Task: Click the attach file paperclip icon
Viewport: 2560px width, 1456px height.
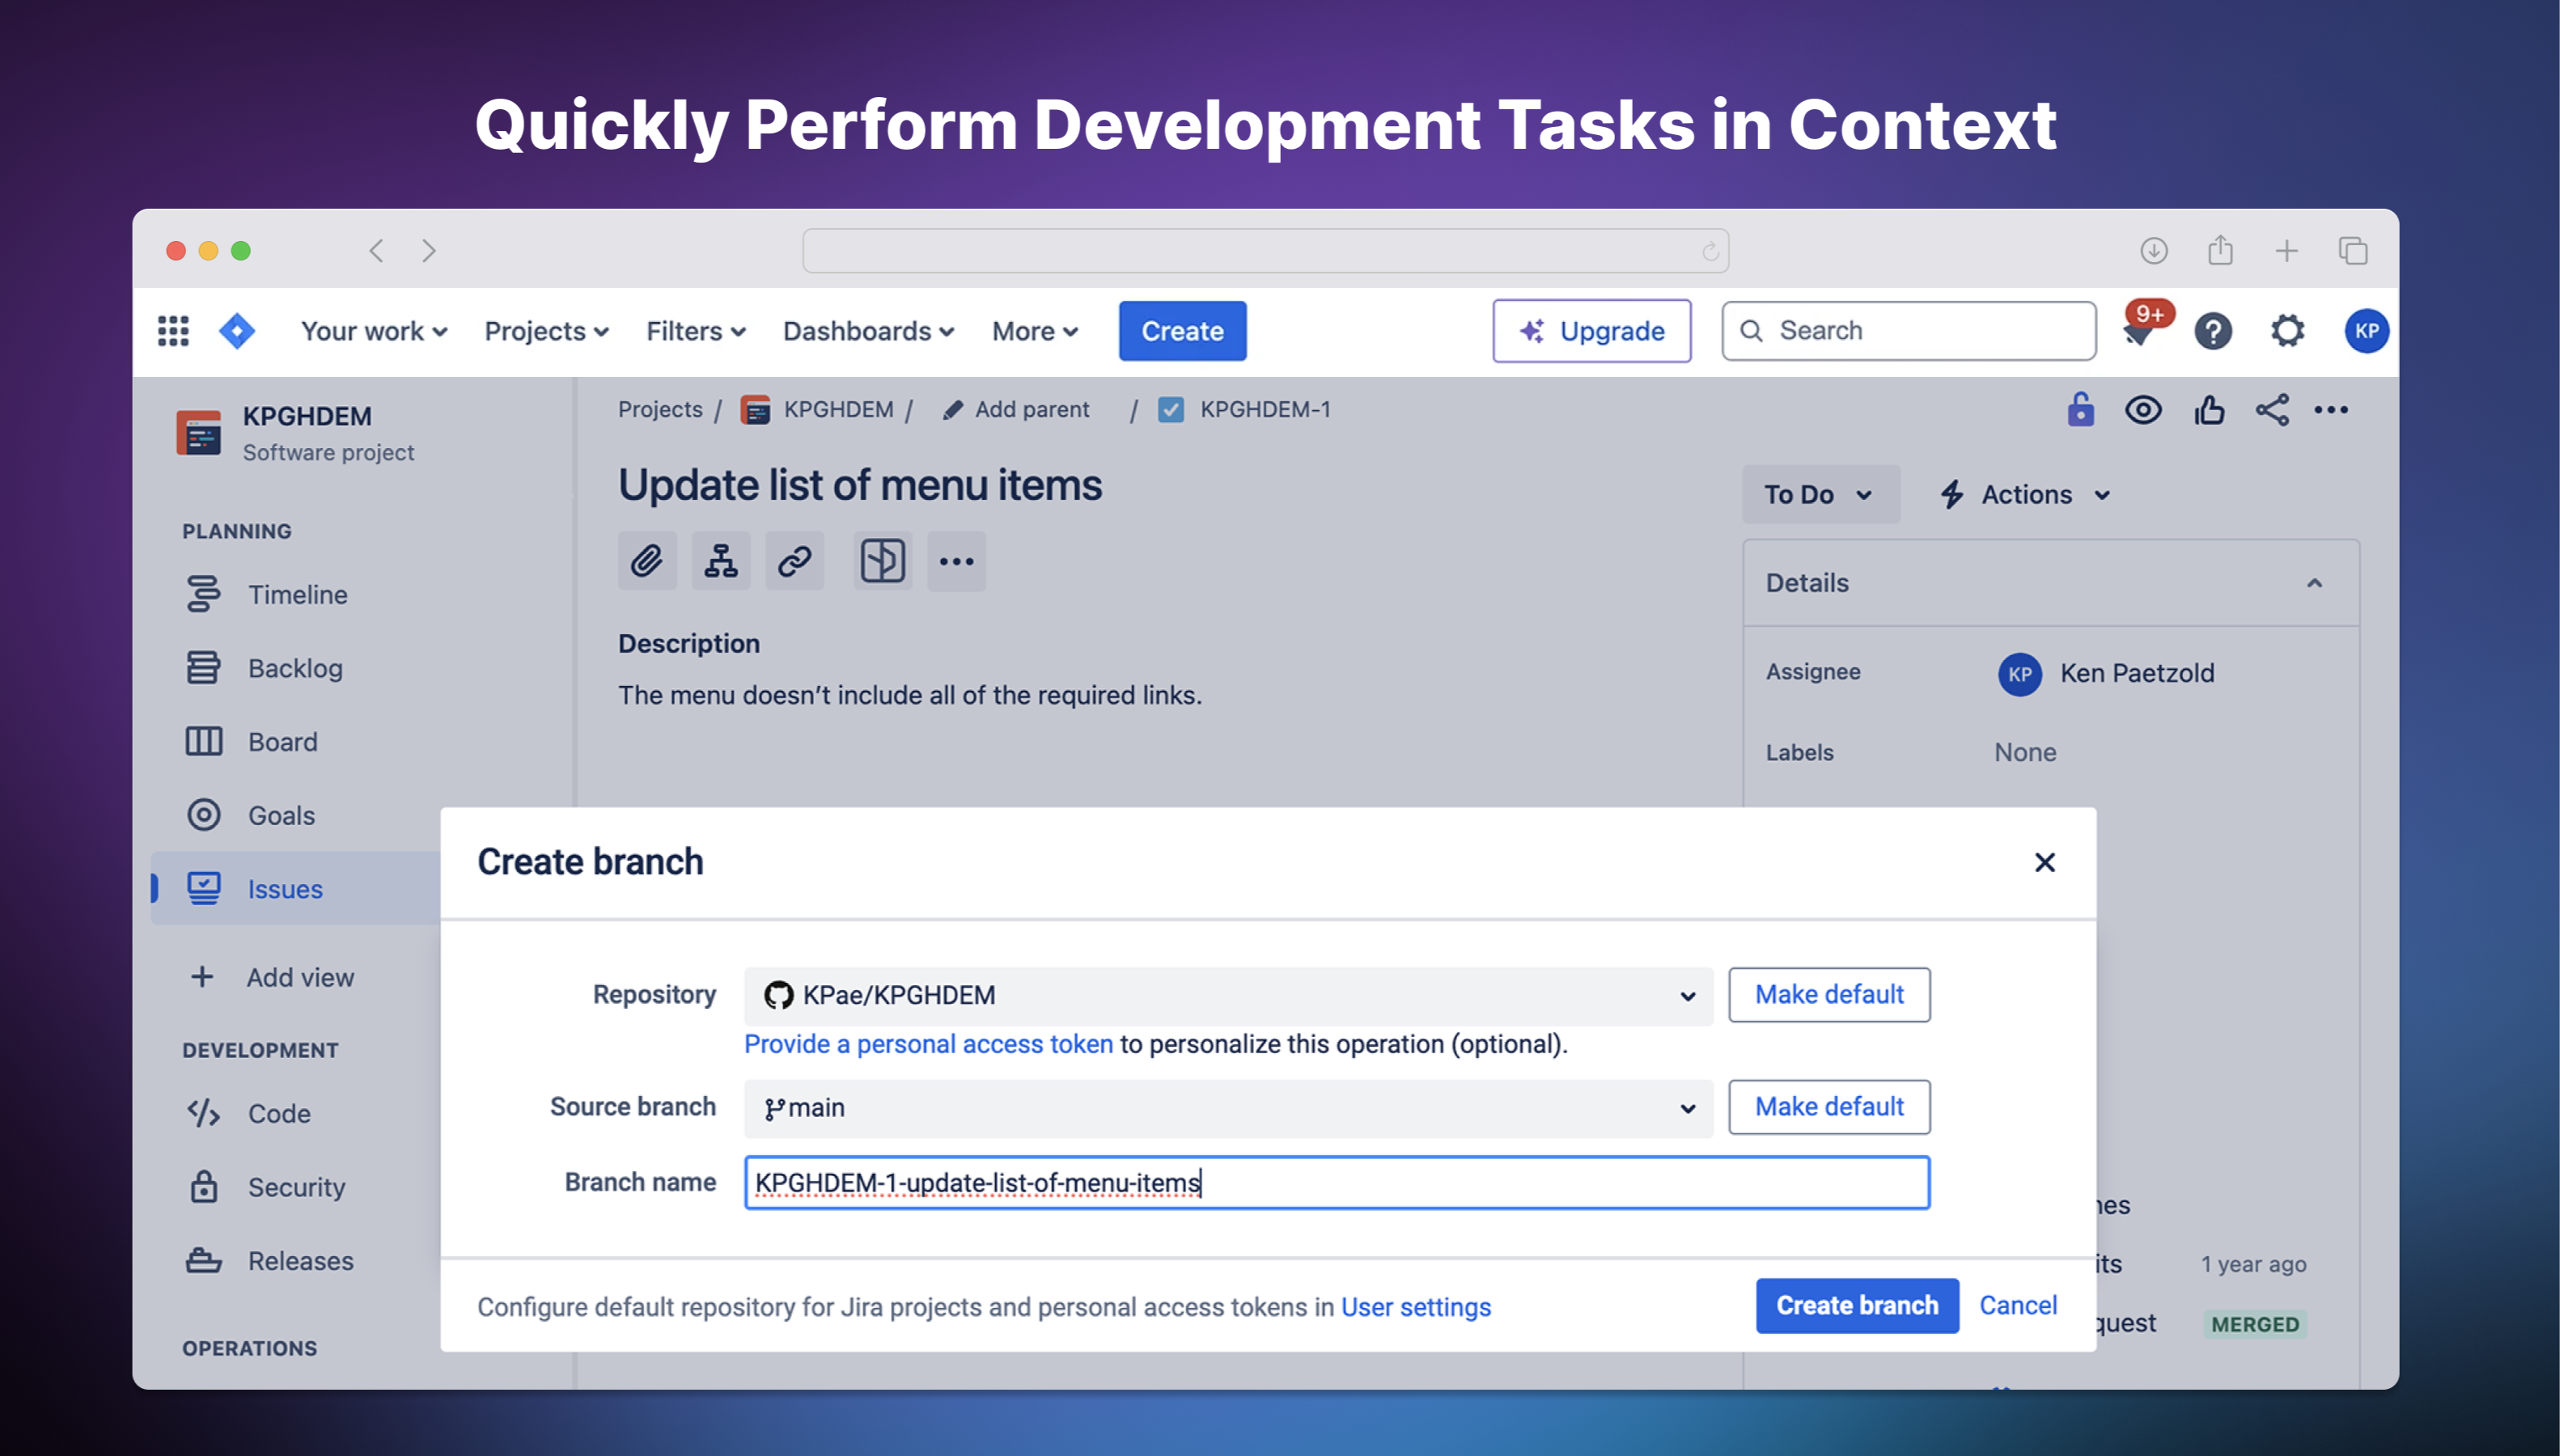Action: (x=647, y=561)
